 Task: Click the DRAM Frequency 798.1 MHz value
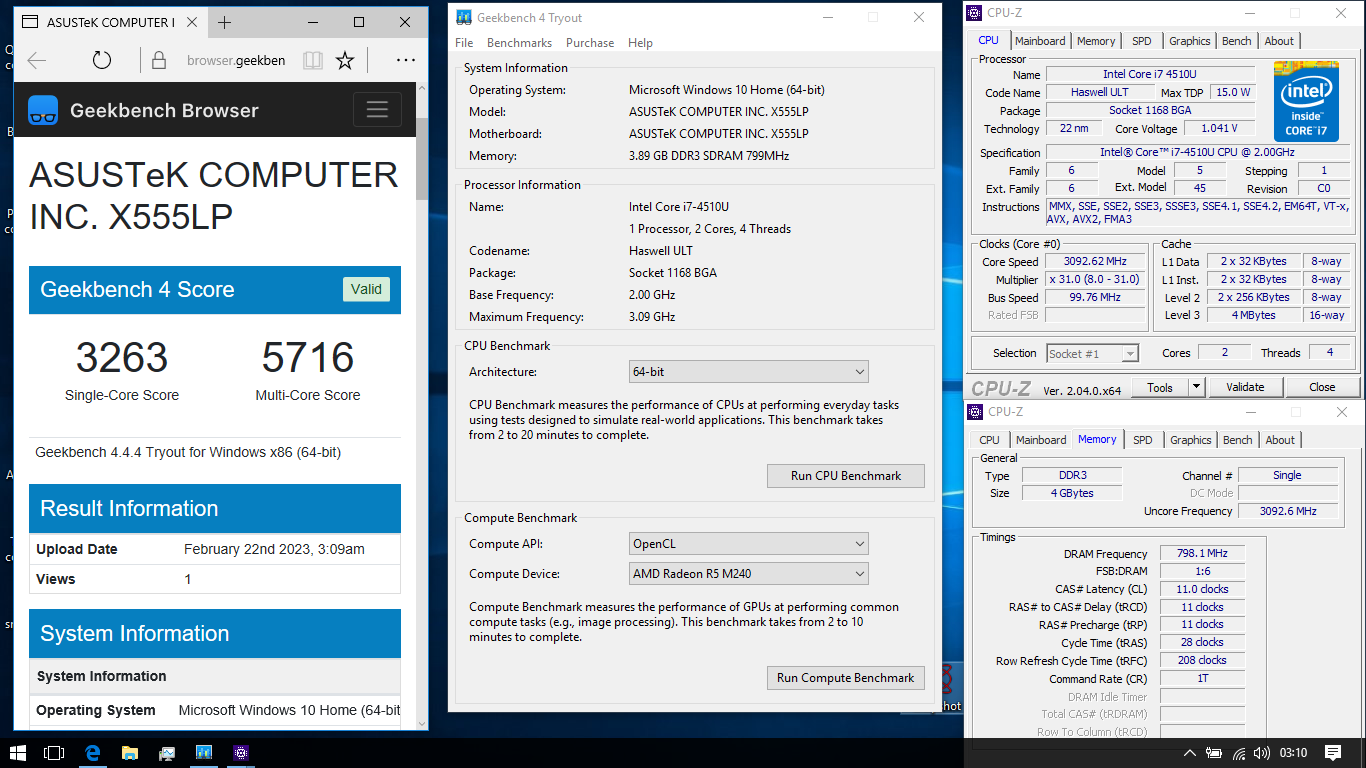click(x=1202, y=553)
